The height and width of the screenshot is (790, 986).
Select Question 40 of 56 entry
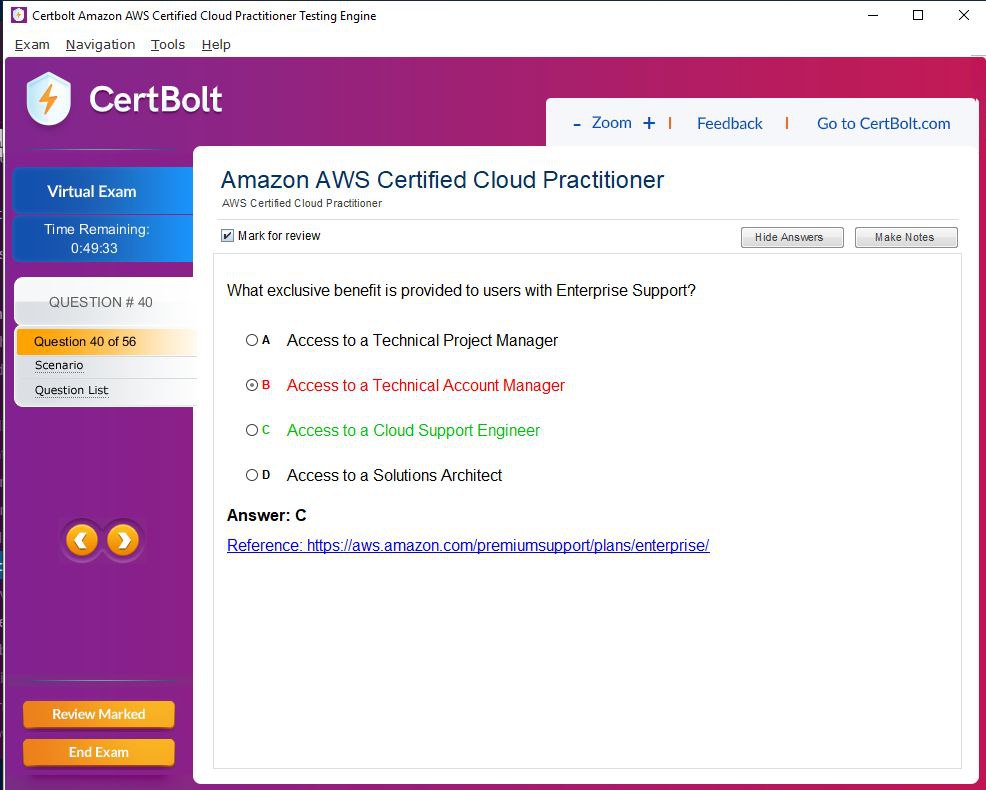(107, 342)
